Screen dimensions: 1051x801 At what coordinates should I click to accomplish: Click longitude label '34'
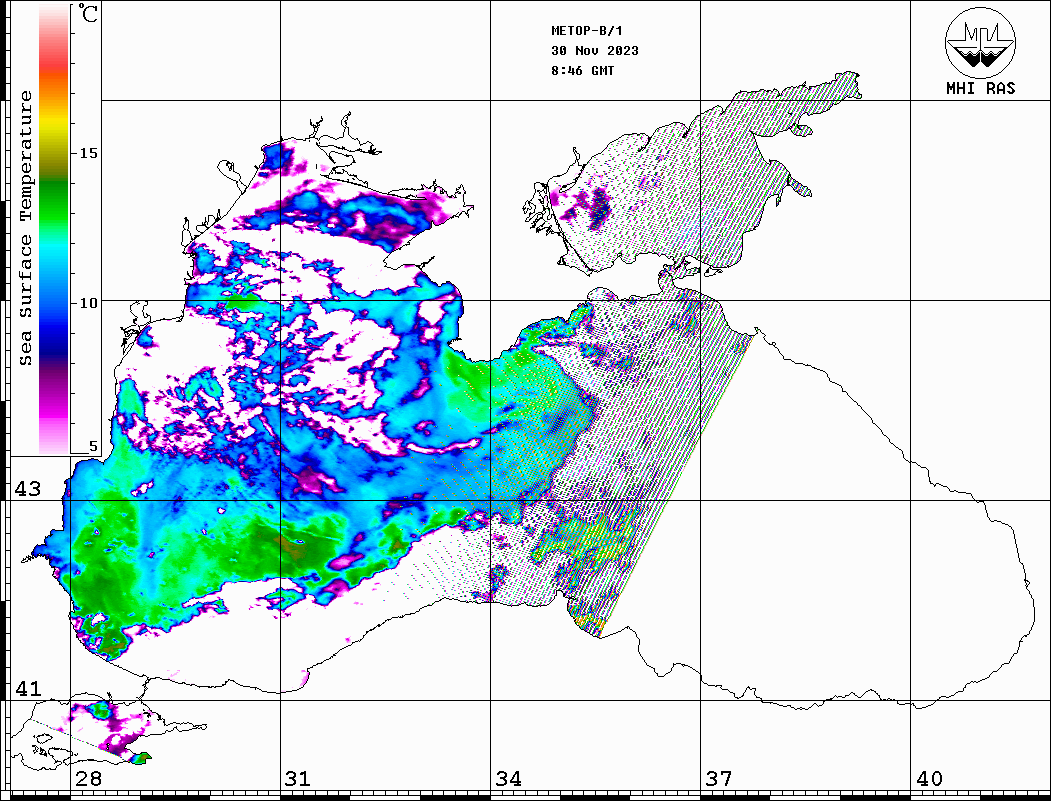click(x=508, y=778)
